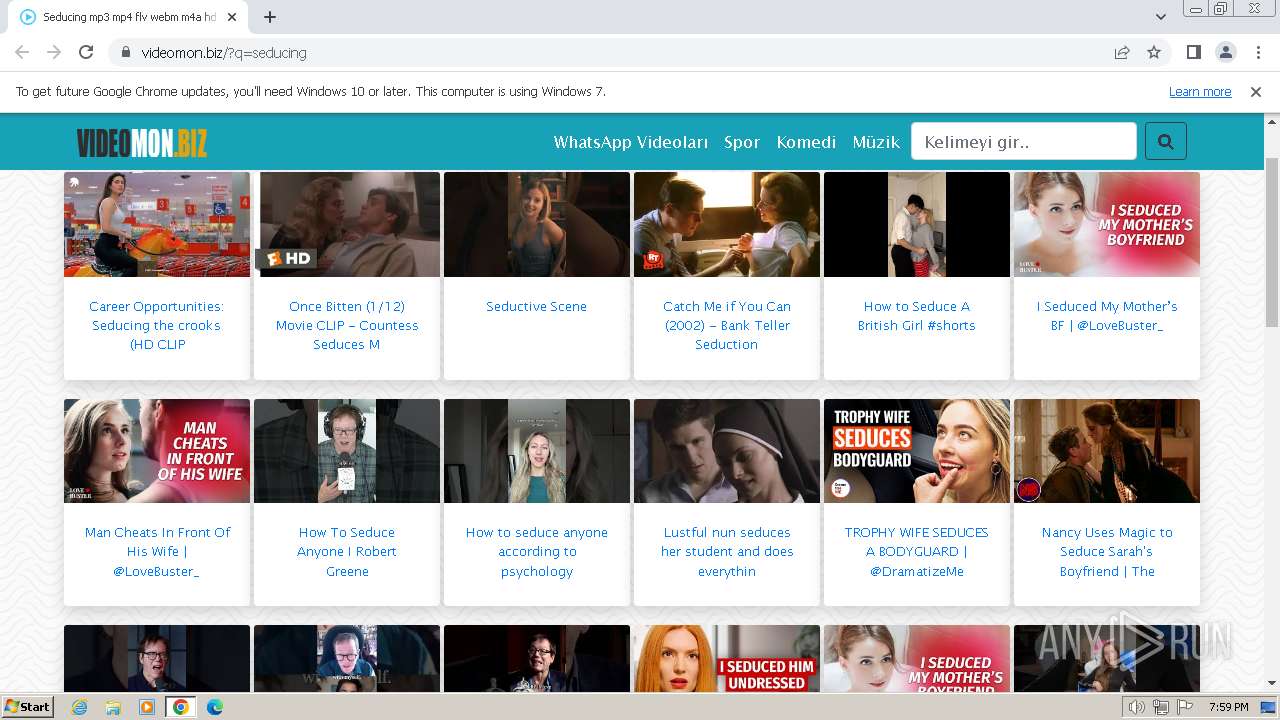Open I Seduced My Mother's BF link
The width and height of the screenshot is (1280, 720).
pyautogui.click(x=1107, y=316)
